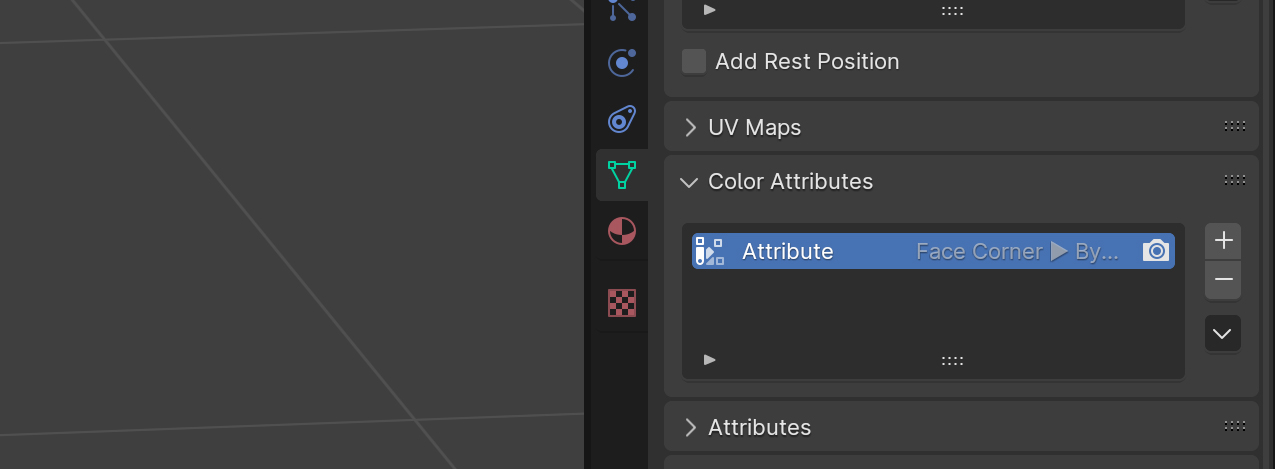
Task: Collapse the Color Attributes panel
Action: [x=689, y=182]
